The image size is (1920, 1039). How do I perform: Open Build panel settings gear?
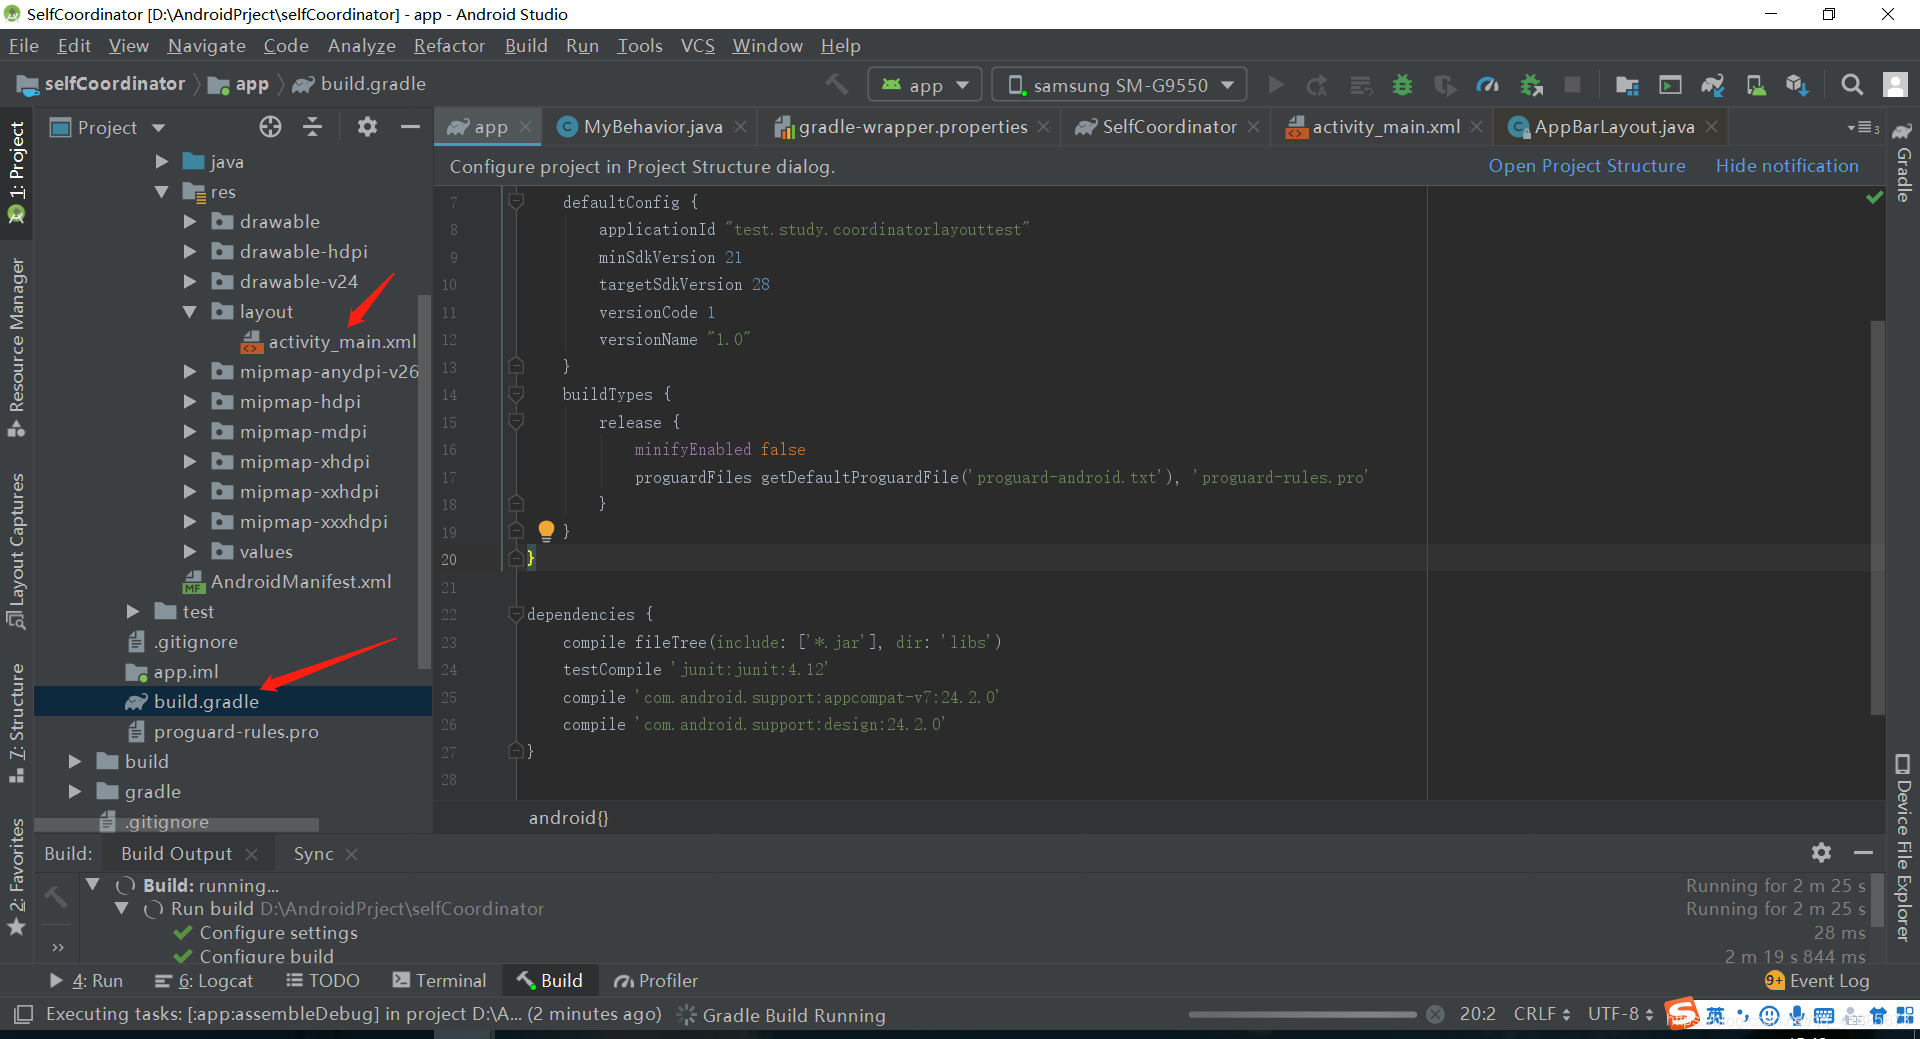pos(1822,853)
